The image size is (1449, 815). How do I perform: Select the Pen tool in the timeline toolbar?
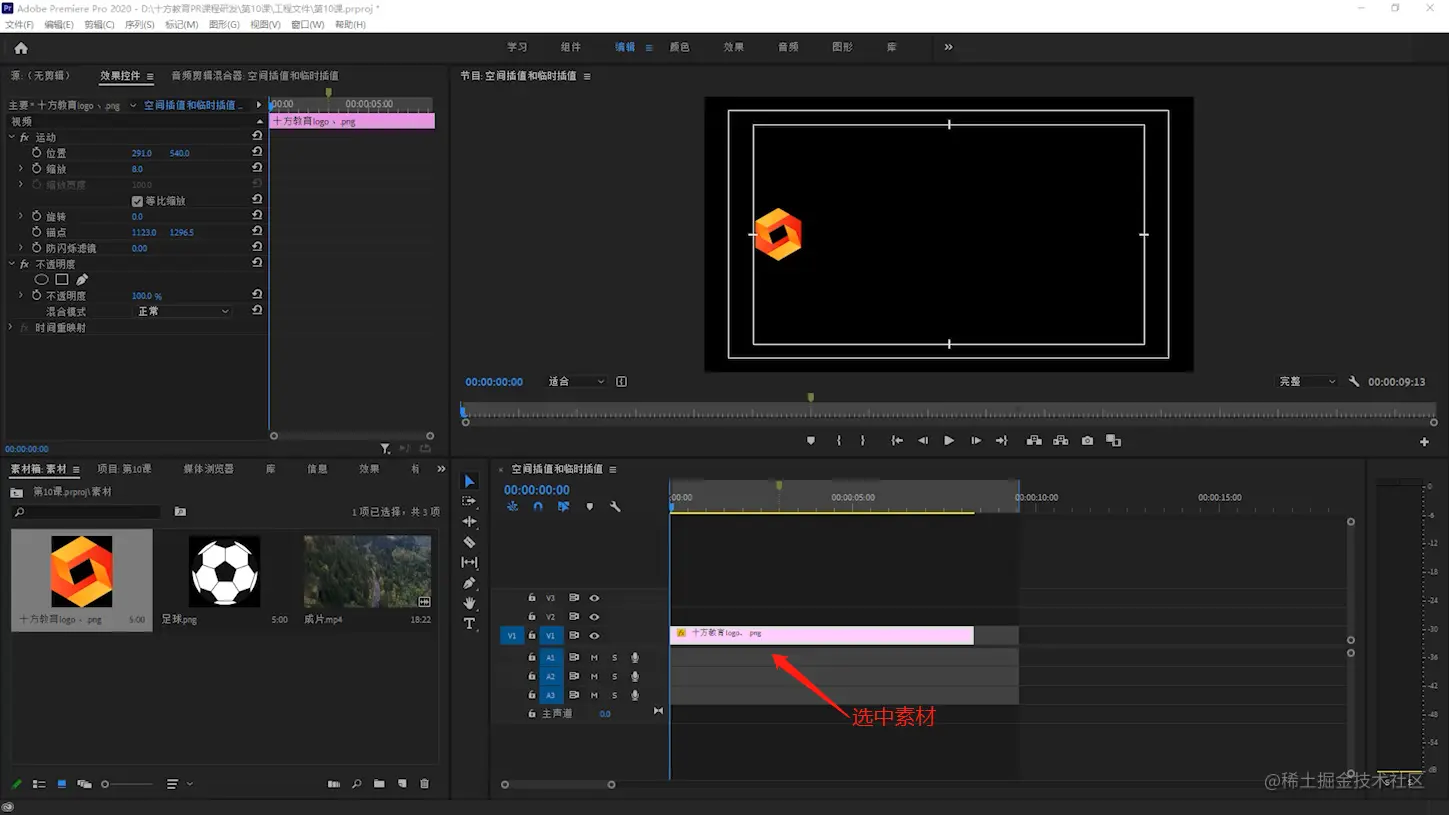469,583
